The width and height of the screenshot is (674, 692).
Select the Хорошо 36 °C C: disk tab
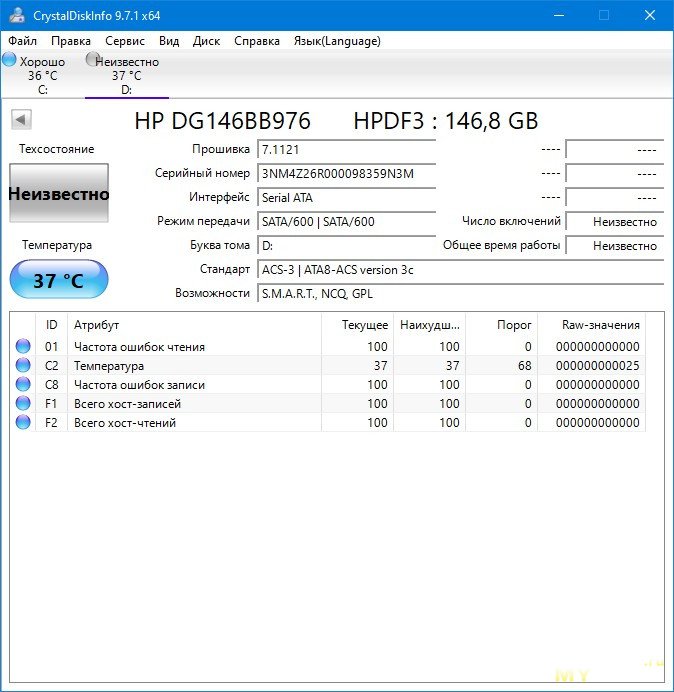point(41,75)
